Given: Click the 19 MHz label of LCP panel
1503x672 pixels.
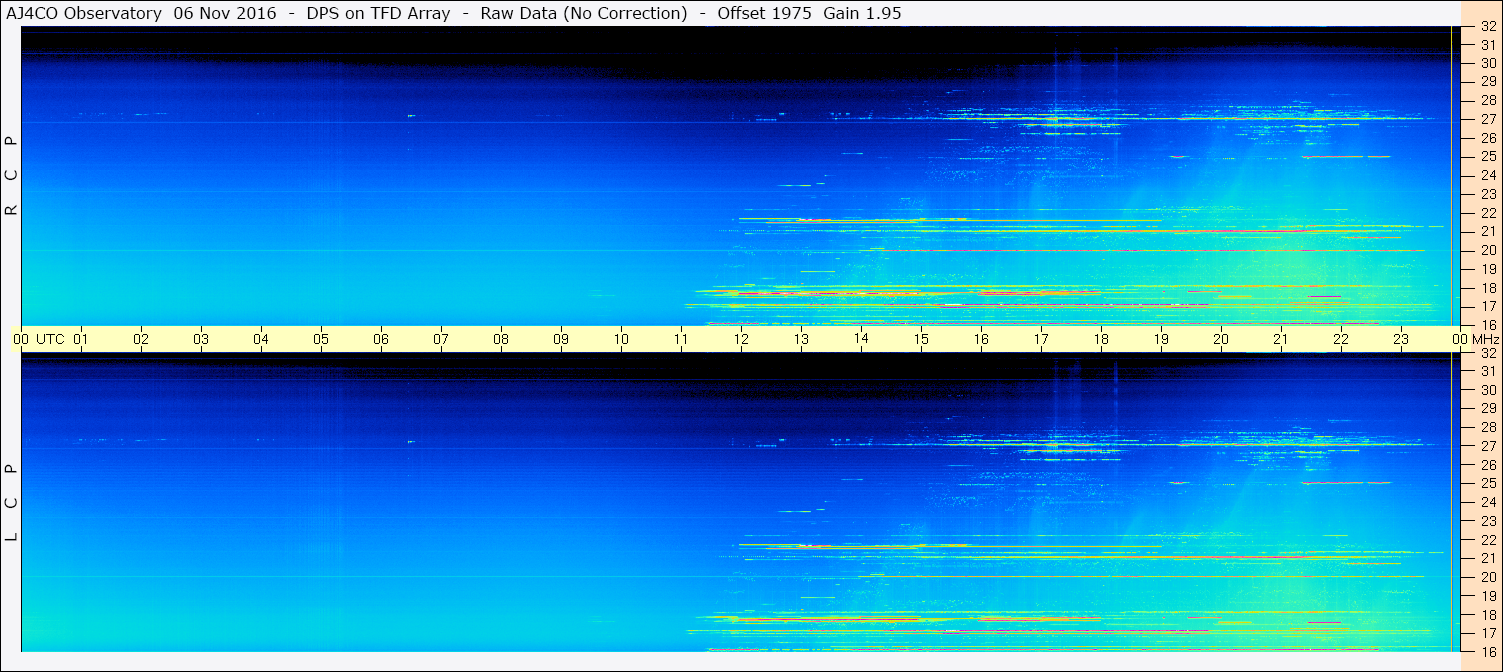Looking at the screenshot, I should (1488, 596).
